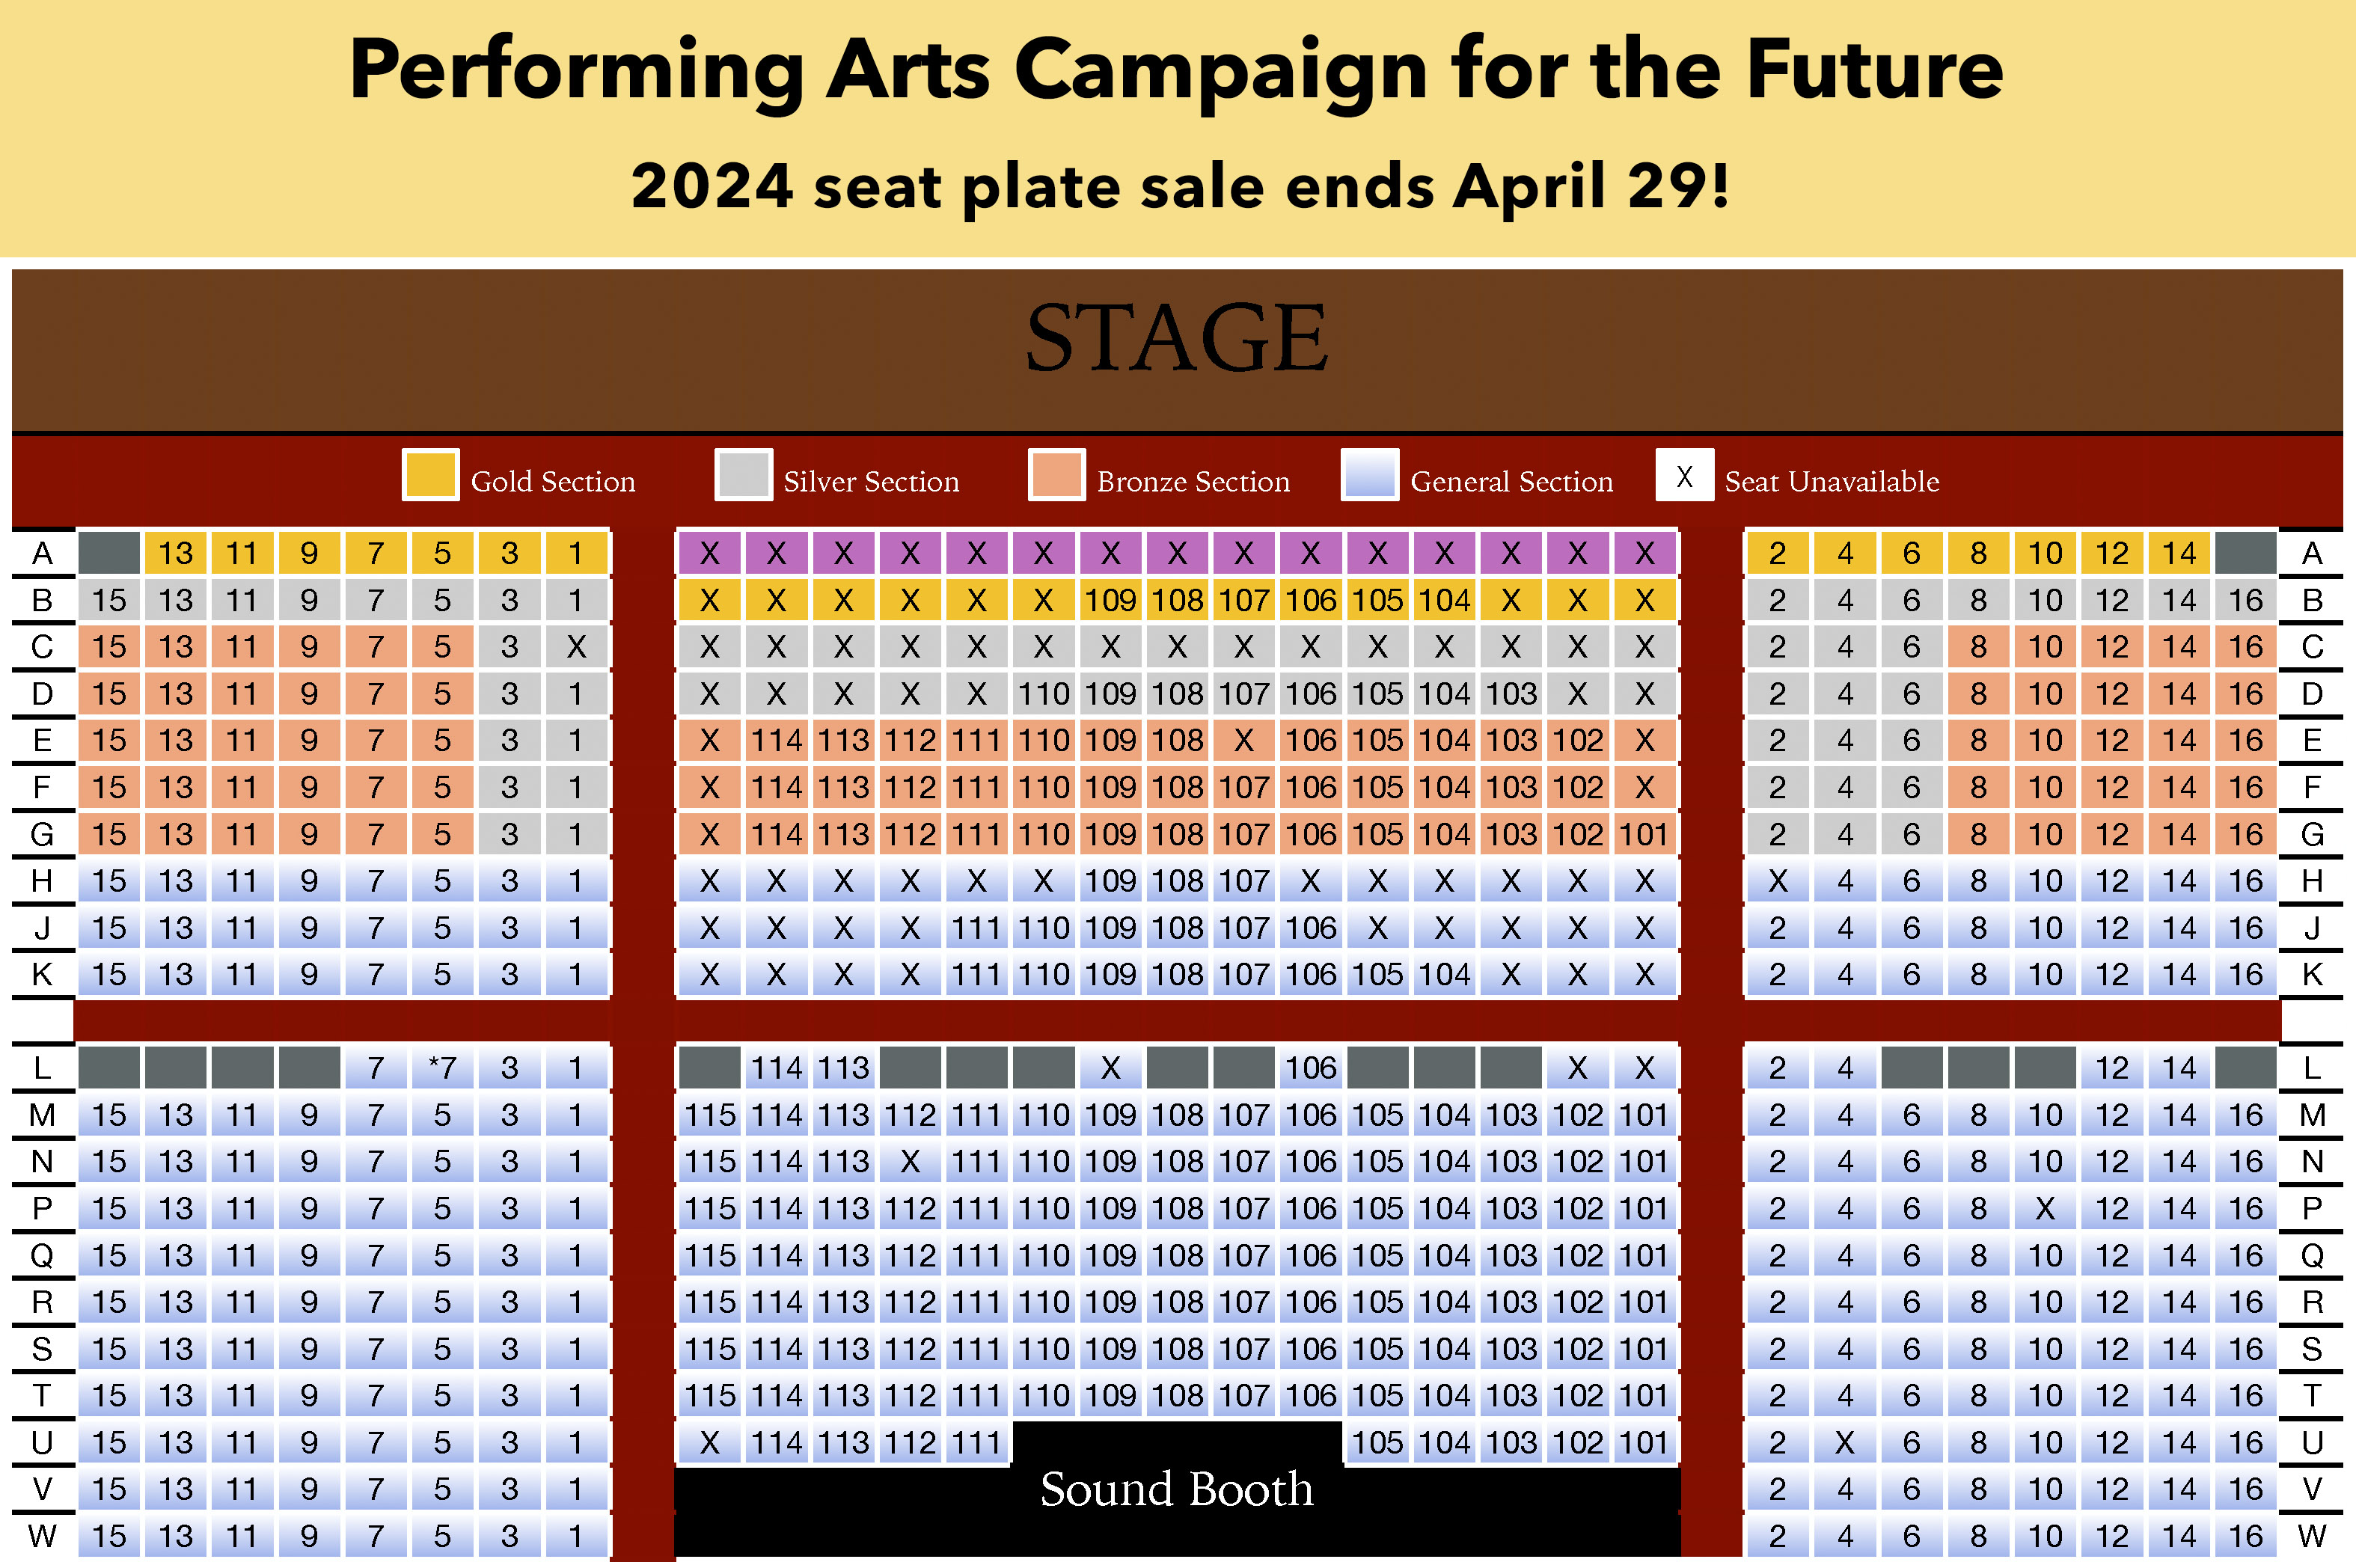Click the General Section legend swatch
The height and width of the screenshot is (1568, 2356).
click(x=1369, y=474)
